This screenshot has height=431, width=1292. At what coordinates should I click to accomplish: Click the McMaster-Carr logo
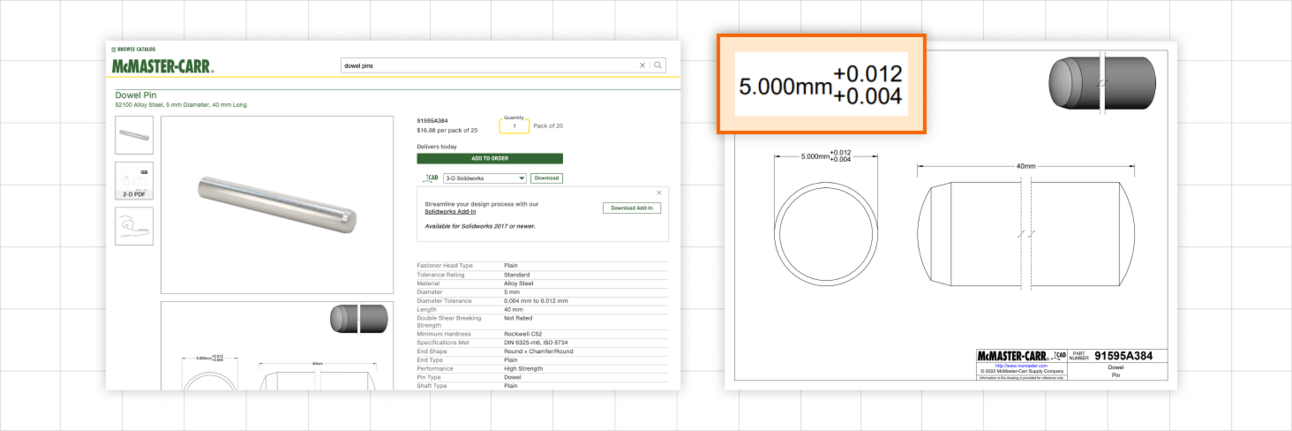(162, 66)
